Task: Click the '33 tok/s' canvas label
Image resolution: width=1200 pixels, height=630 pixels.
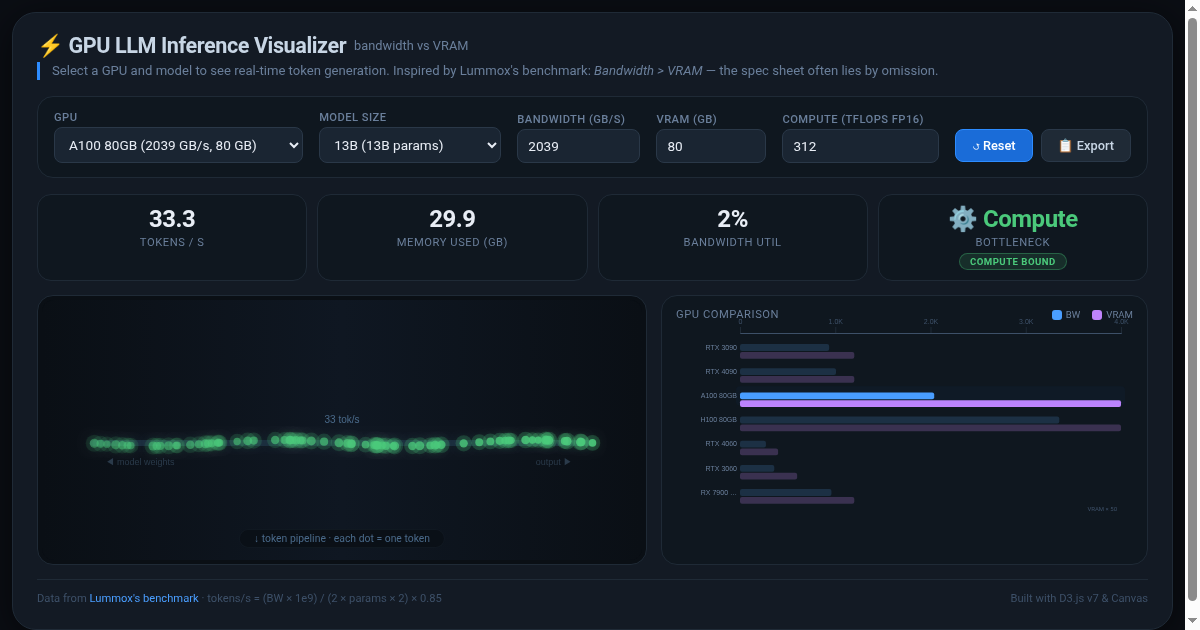Action: [342, 419]
